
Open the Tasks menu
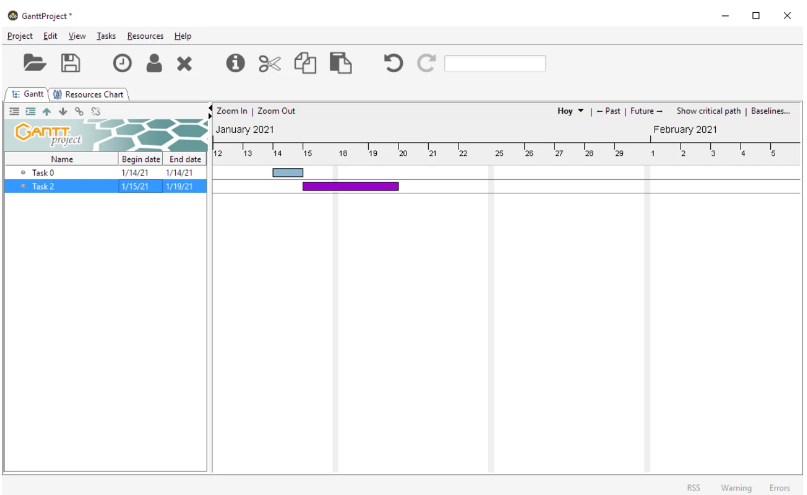(x=105, y=36)
